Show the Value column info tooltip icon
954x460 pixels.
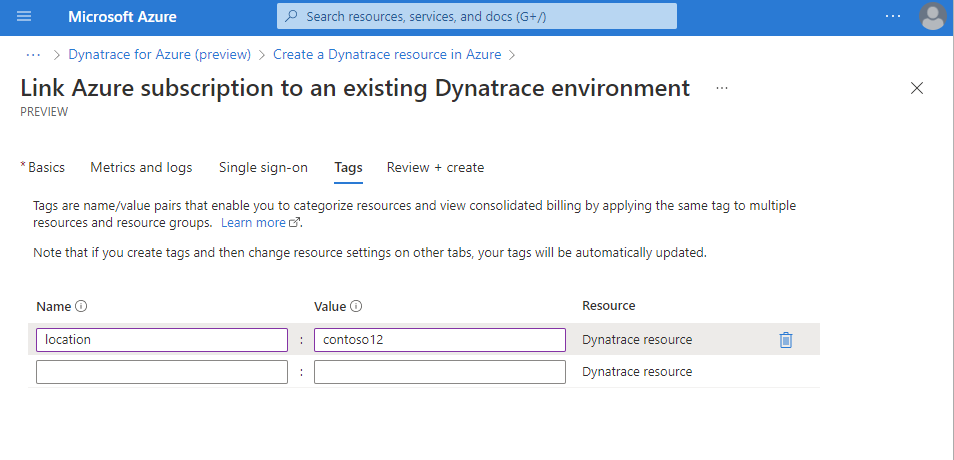pyautogui.click(x=357, y=306)
